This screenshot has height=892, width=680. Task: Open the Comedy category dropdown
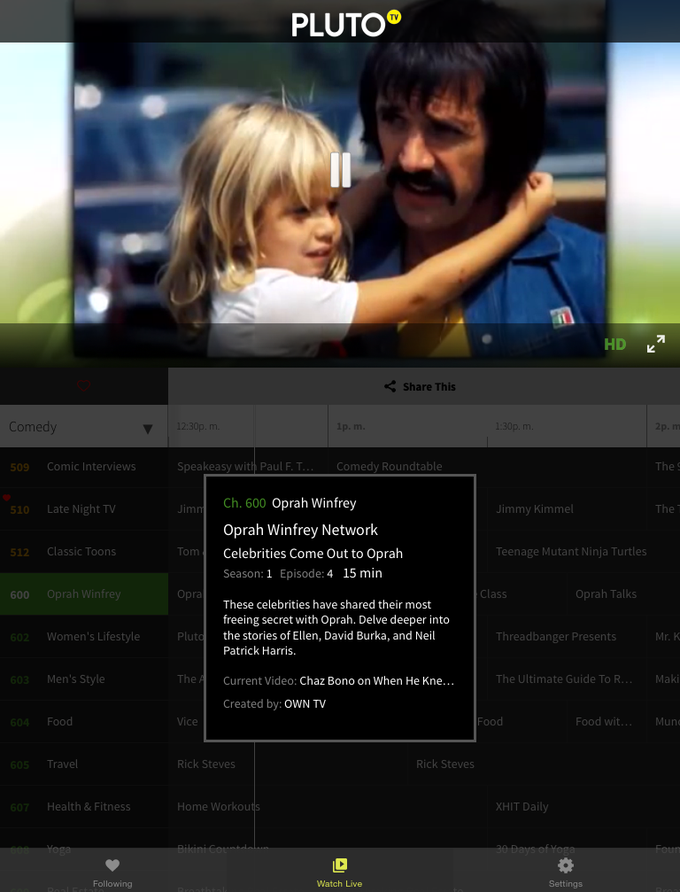(84, 427)
